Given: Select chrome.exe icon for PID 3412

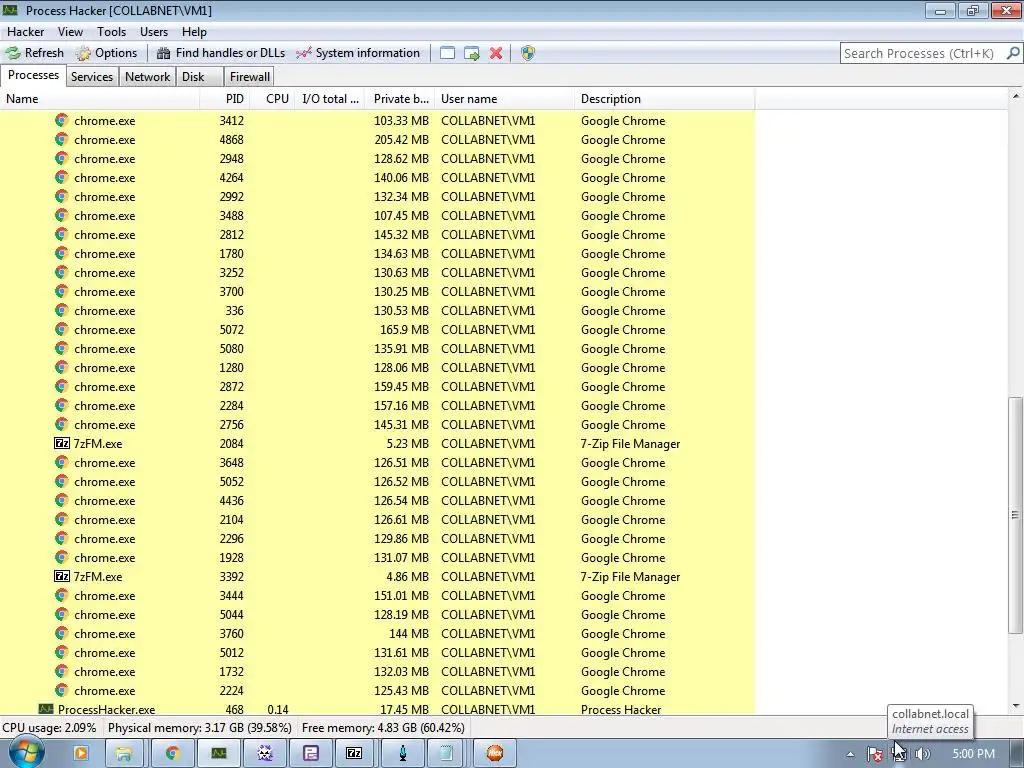Looking at the screenshot, I should coord(61,120).
